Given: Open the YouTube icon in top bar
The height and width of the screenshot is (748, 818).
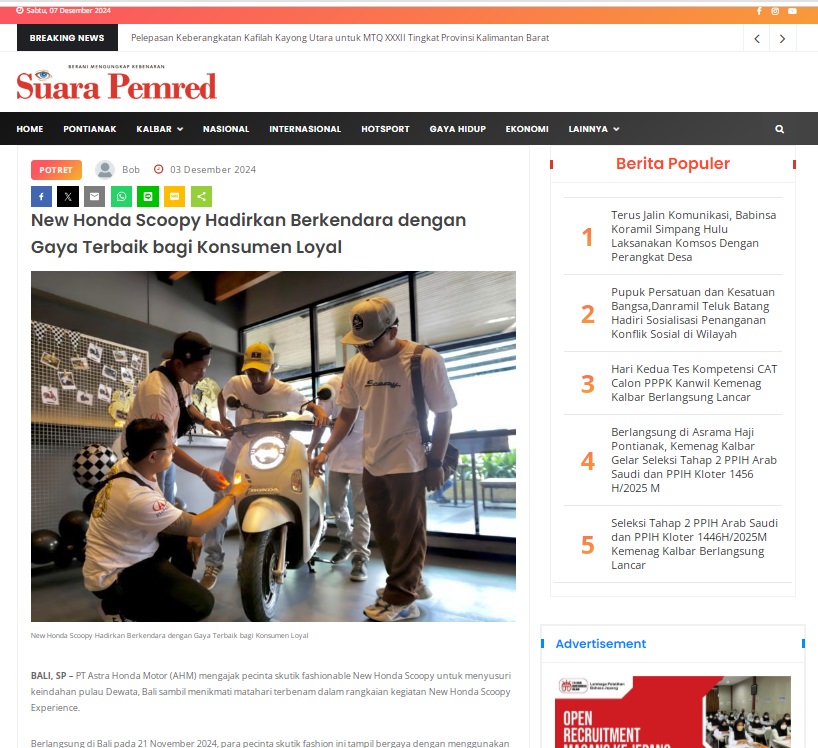Looking at the screenshot, I should [792, 11].
